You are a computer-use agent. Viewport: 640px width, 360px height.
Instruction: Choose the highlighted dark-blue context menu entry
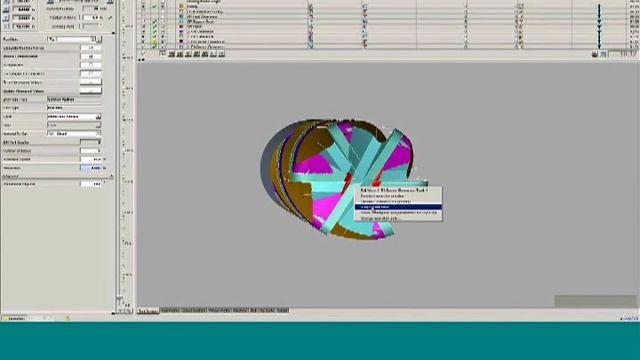click(x=398, y=207)
